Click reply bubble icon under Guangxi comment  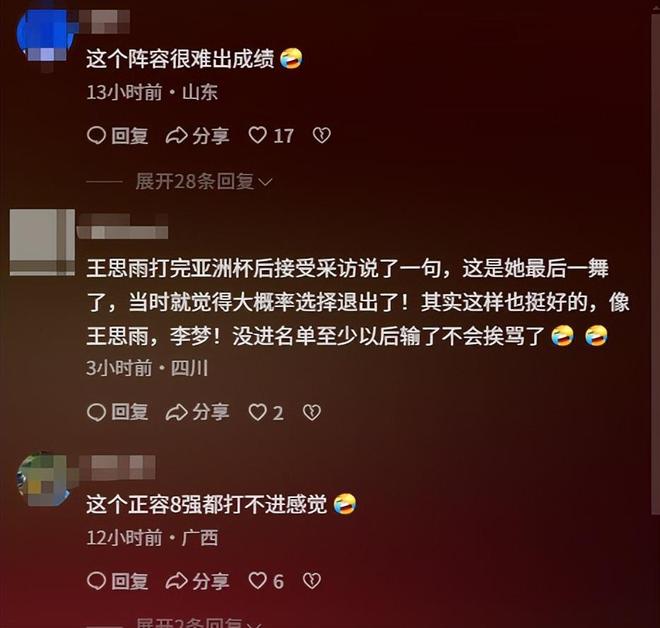pyautogui.click(x=96, y=581)
